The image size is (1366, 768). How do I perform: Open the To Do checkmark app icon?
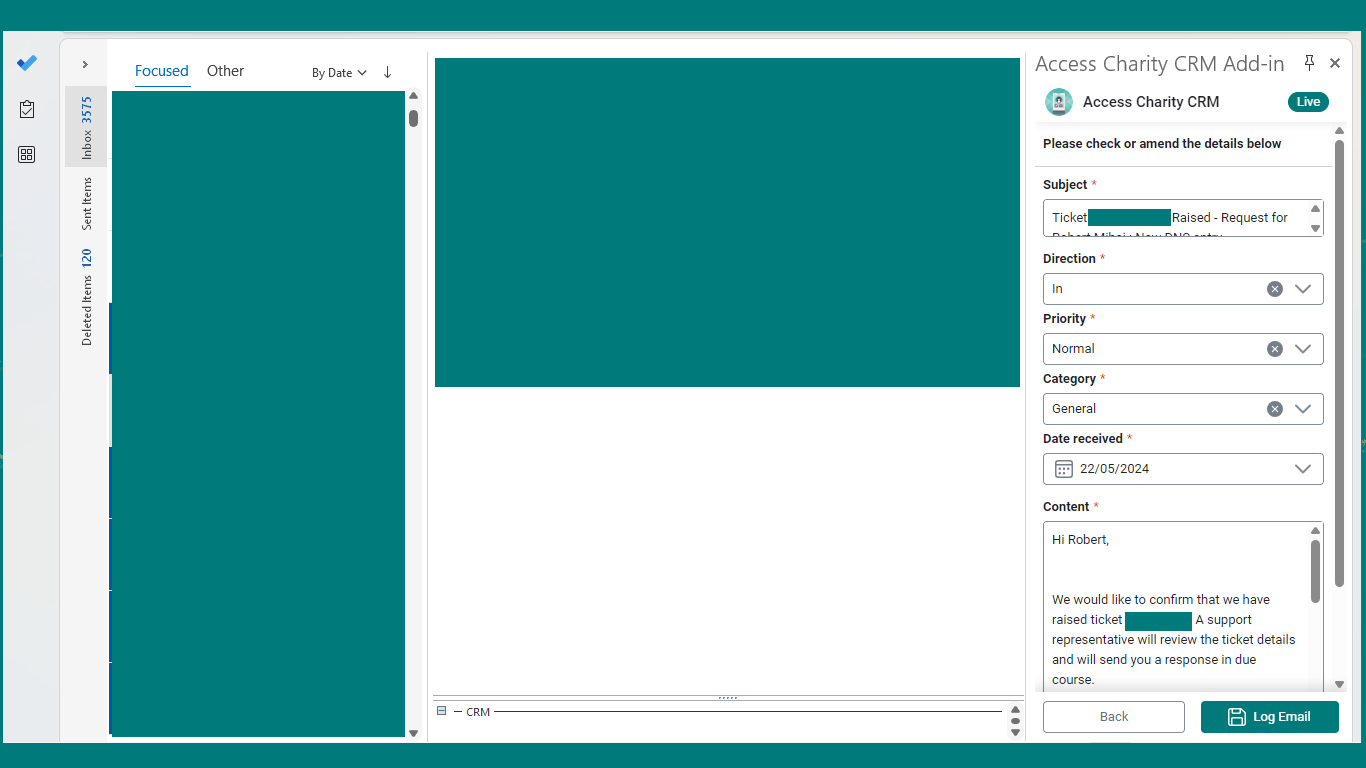pyautogui.click(x=27, y=63)
